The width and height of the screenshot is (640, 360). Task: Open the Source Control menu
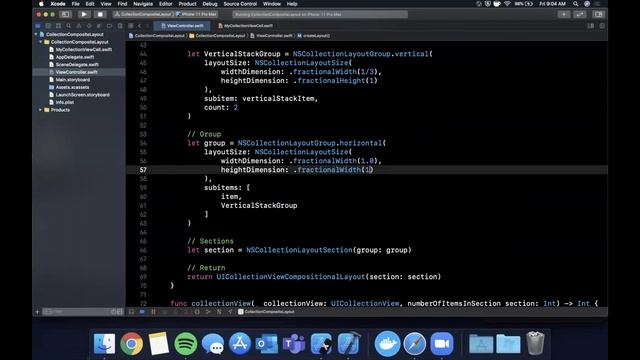240,4
